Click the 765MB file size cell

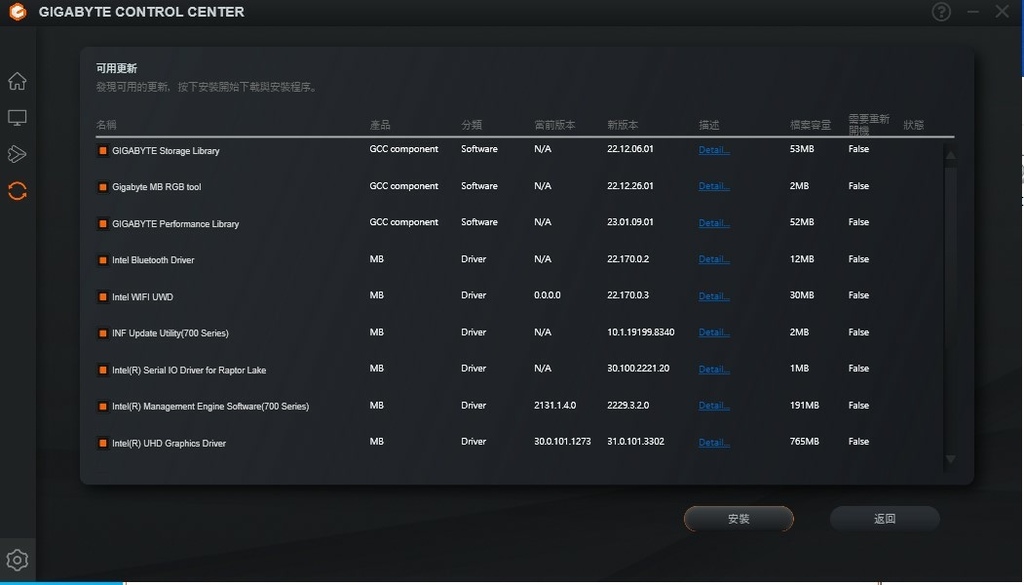(804, 441)
